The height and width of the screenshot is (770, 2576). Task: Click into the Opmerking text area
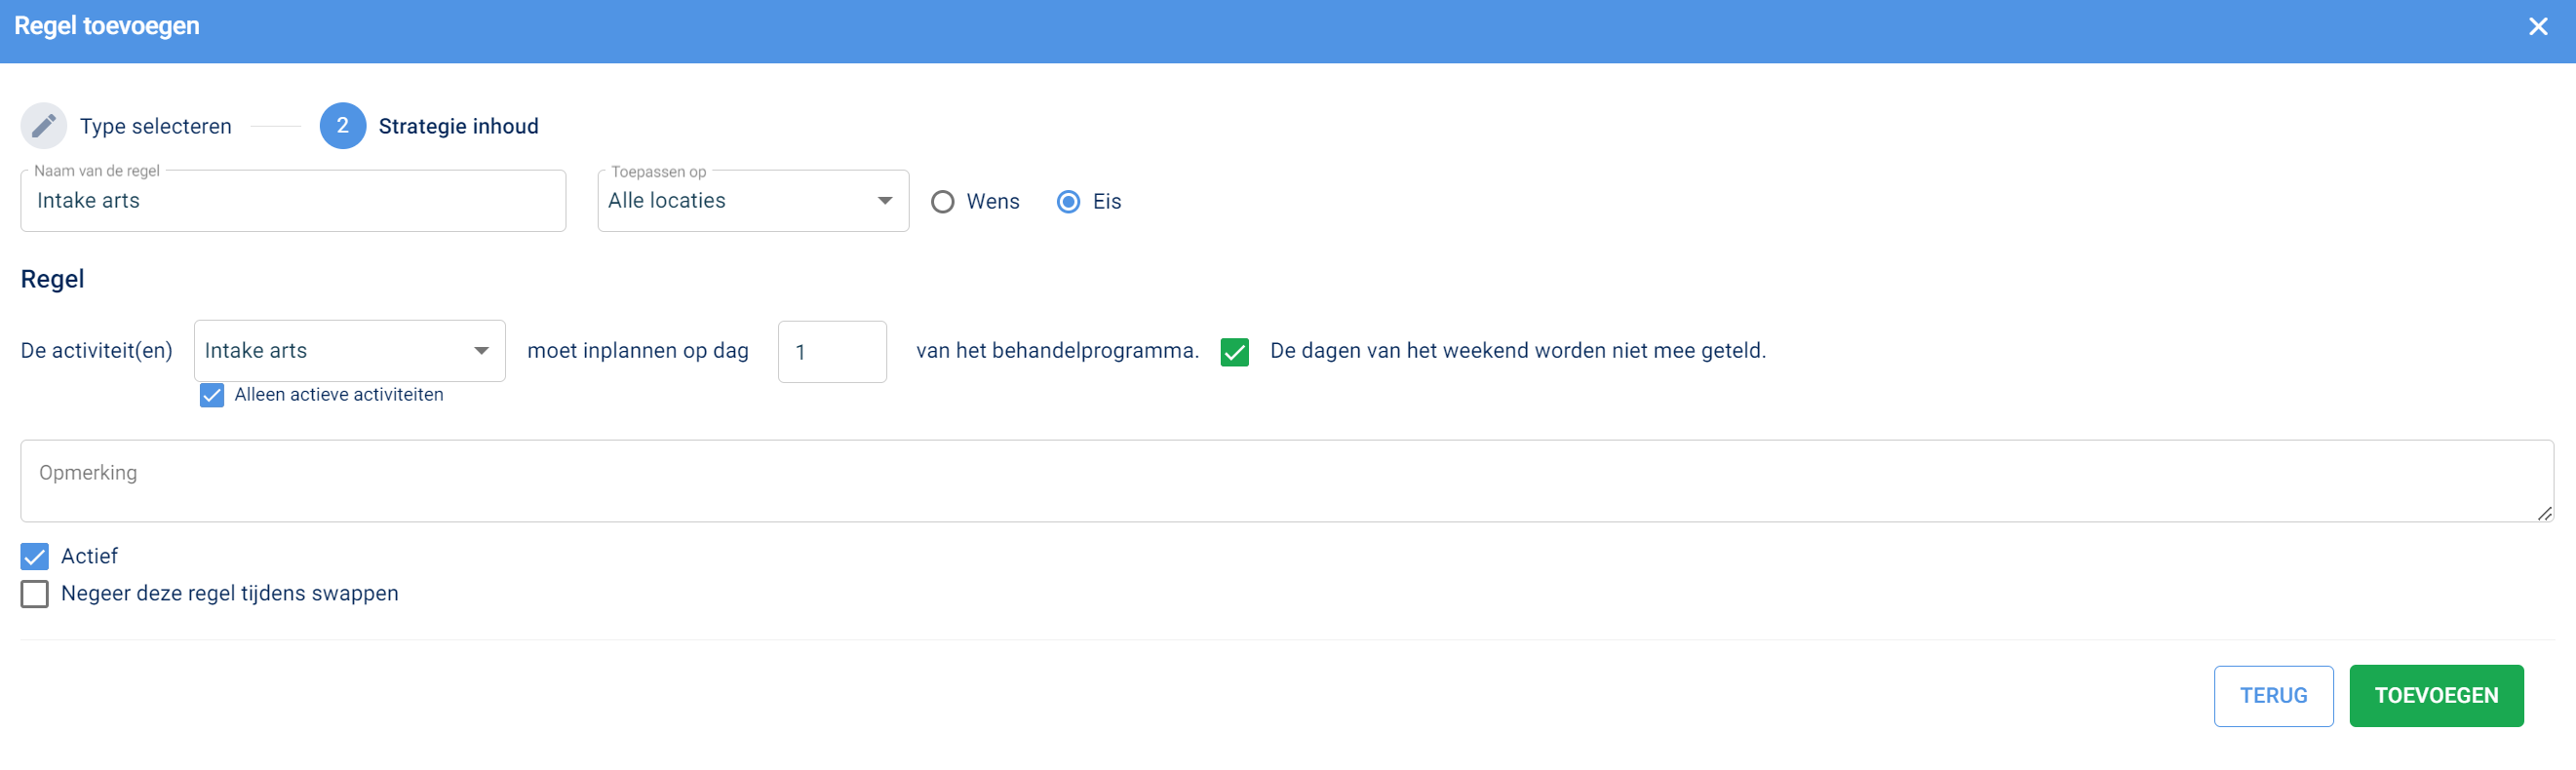point(1287,481)
